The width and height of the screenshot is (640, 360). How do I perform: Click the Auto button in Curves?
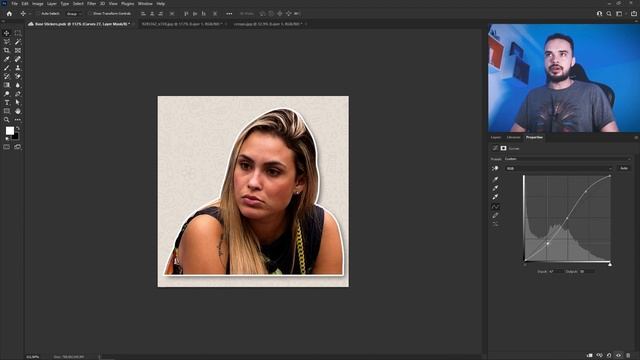624,168
